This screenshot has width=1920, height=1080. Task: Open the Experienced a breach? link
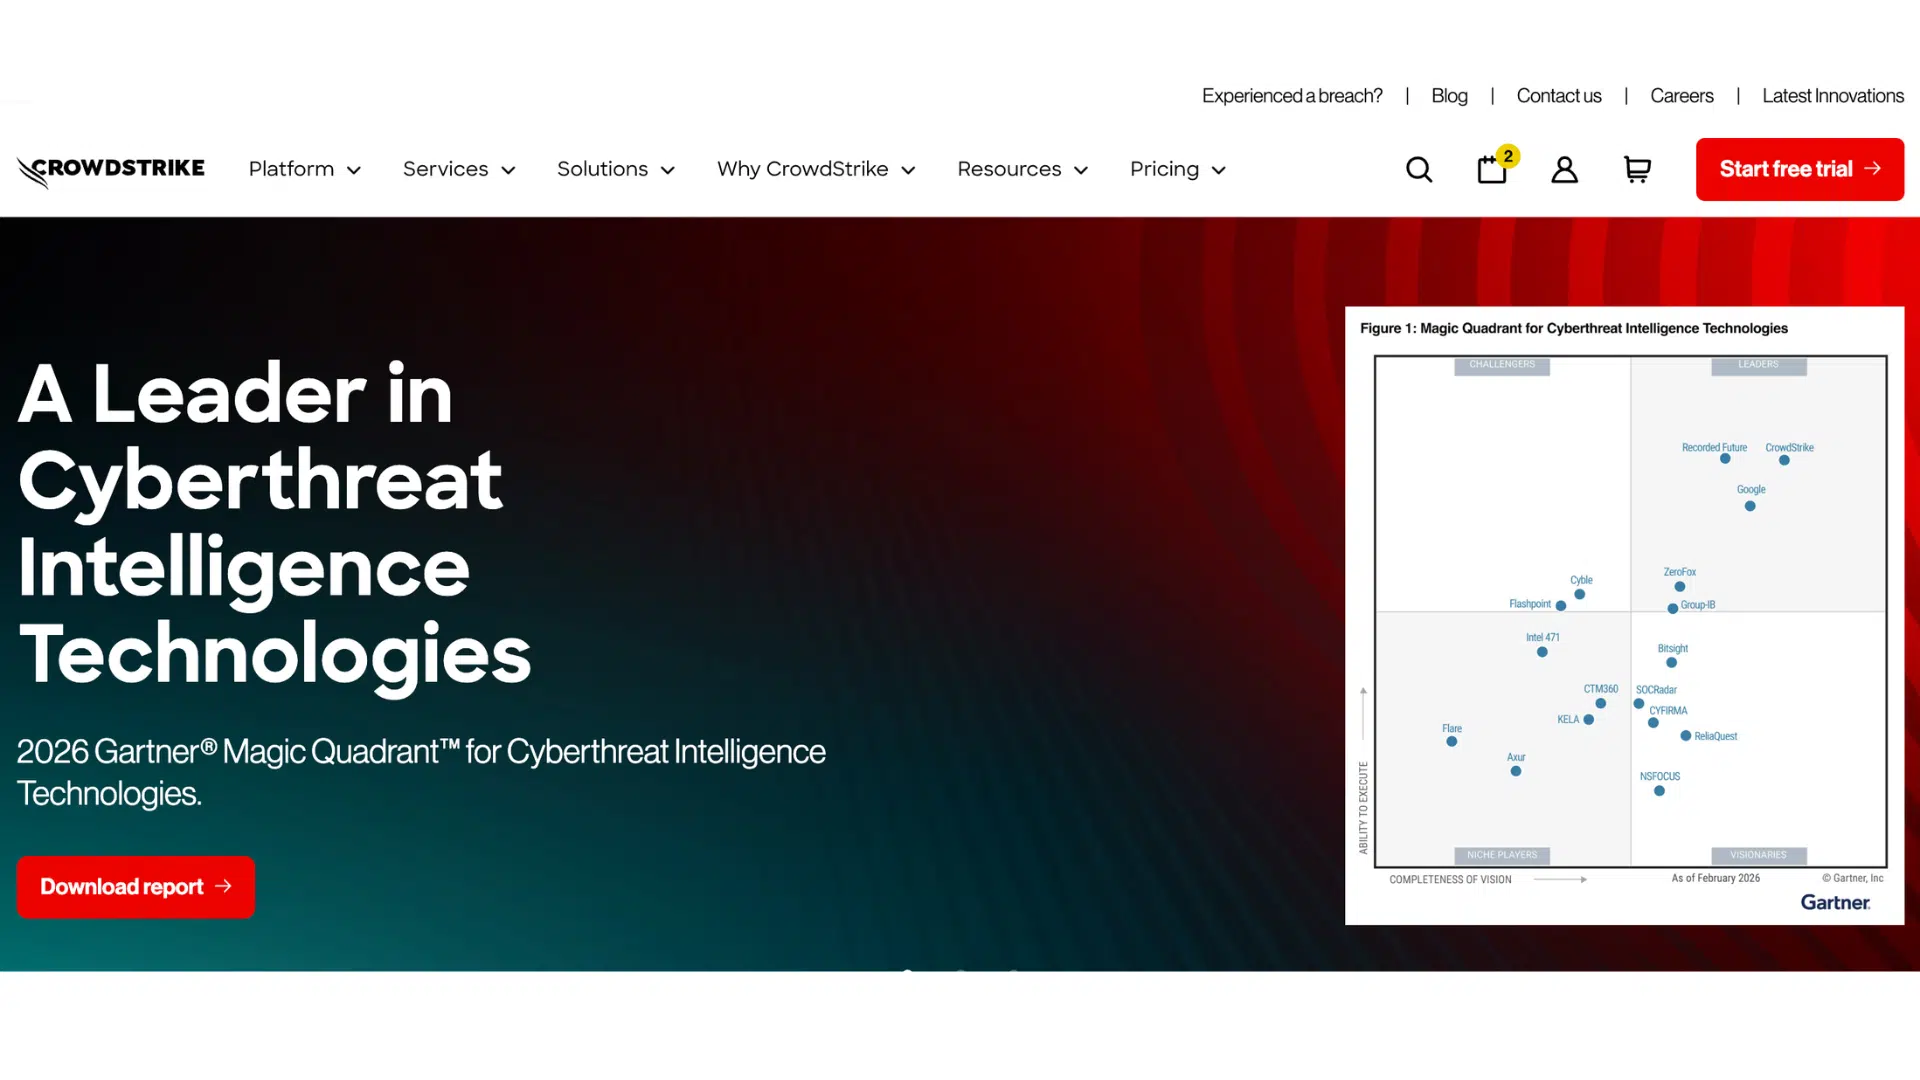(x=1292, y=96)
